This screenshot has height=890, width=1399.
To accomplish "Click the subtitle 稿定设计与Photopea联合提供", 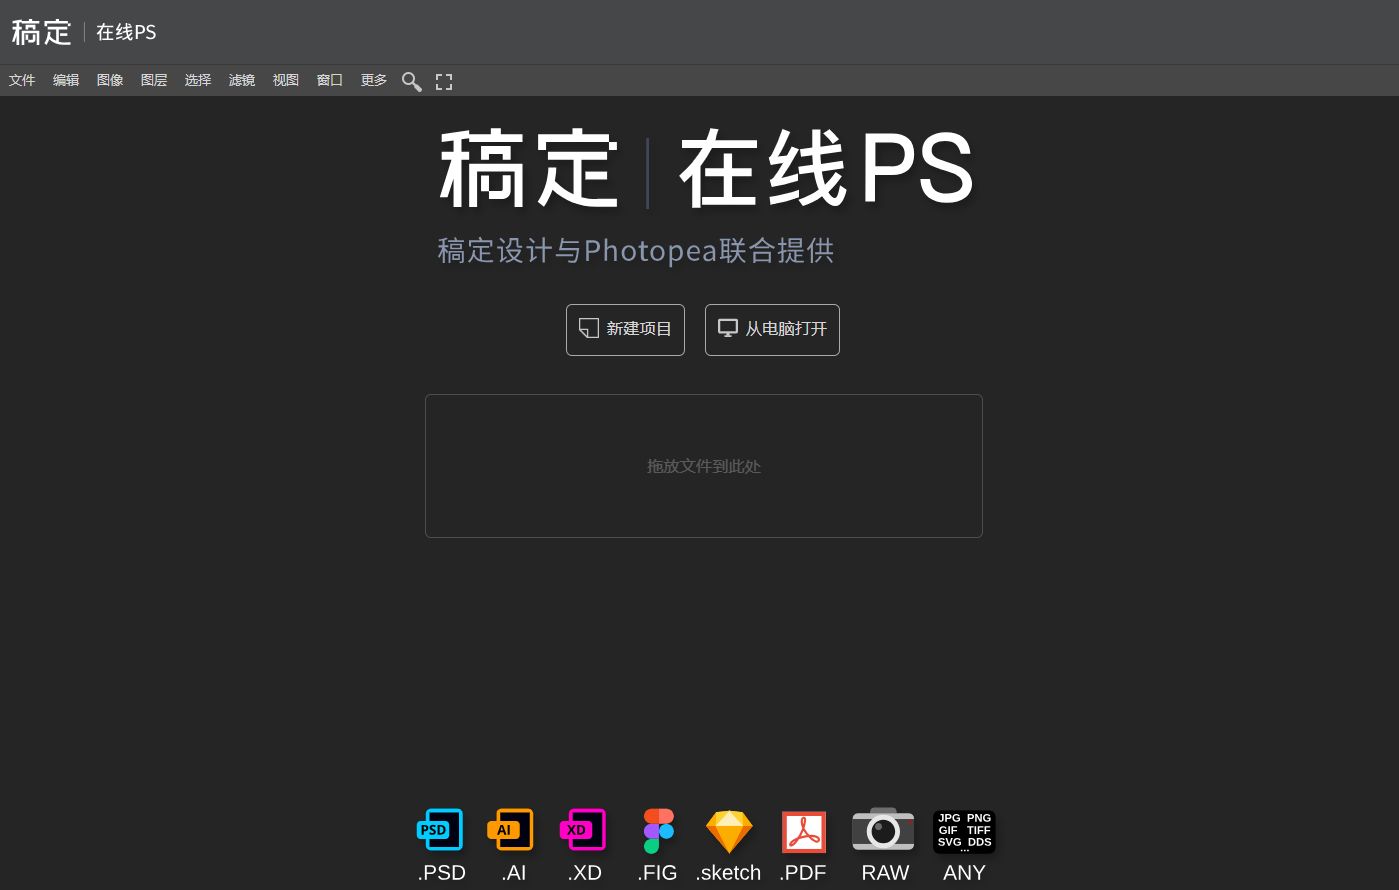I will (x=636, y=250).
